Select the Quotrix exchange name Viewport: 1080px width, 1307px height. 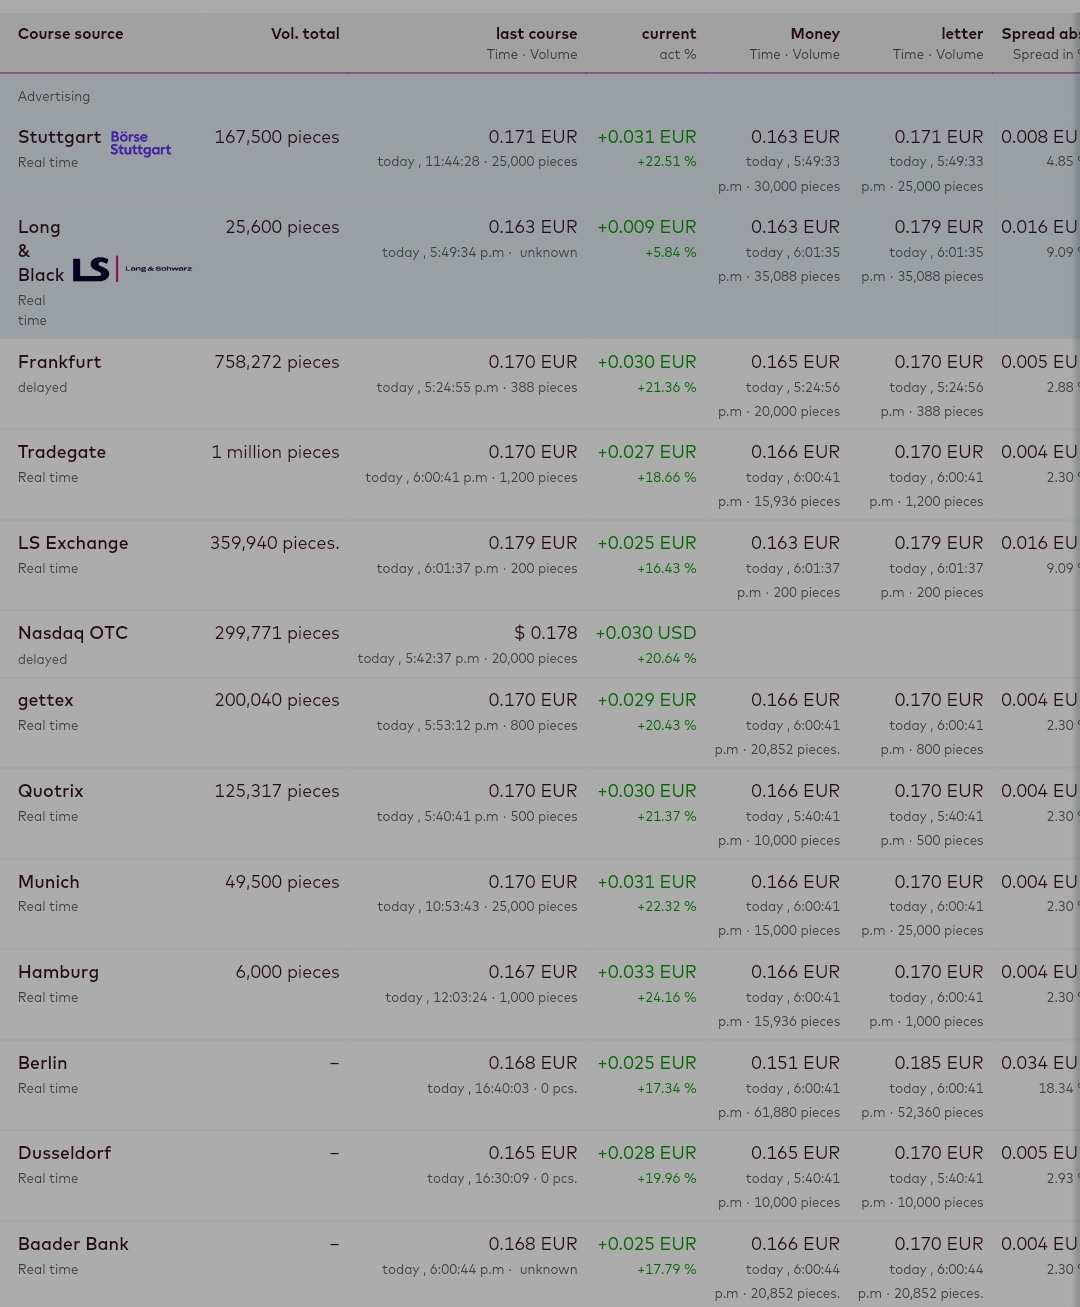(x=51, y=791)
